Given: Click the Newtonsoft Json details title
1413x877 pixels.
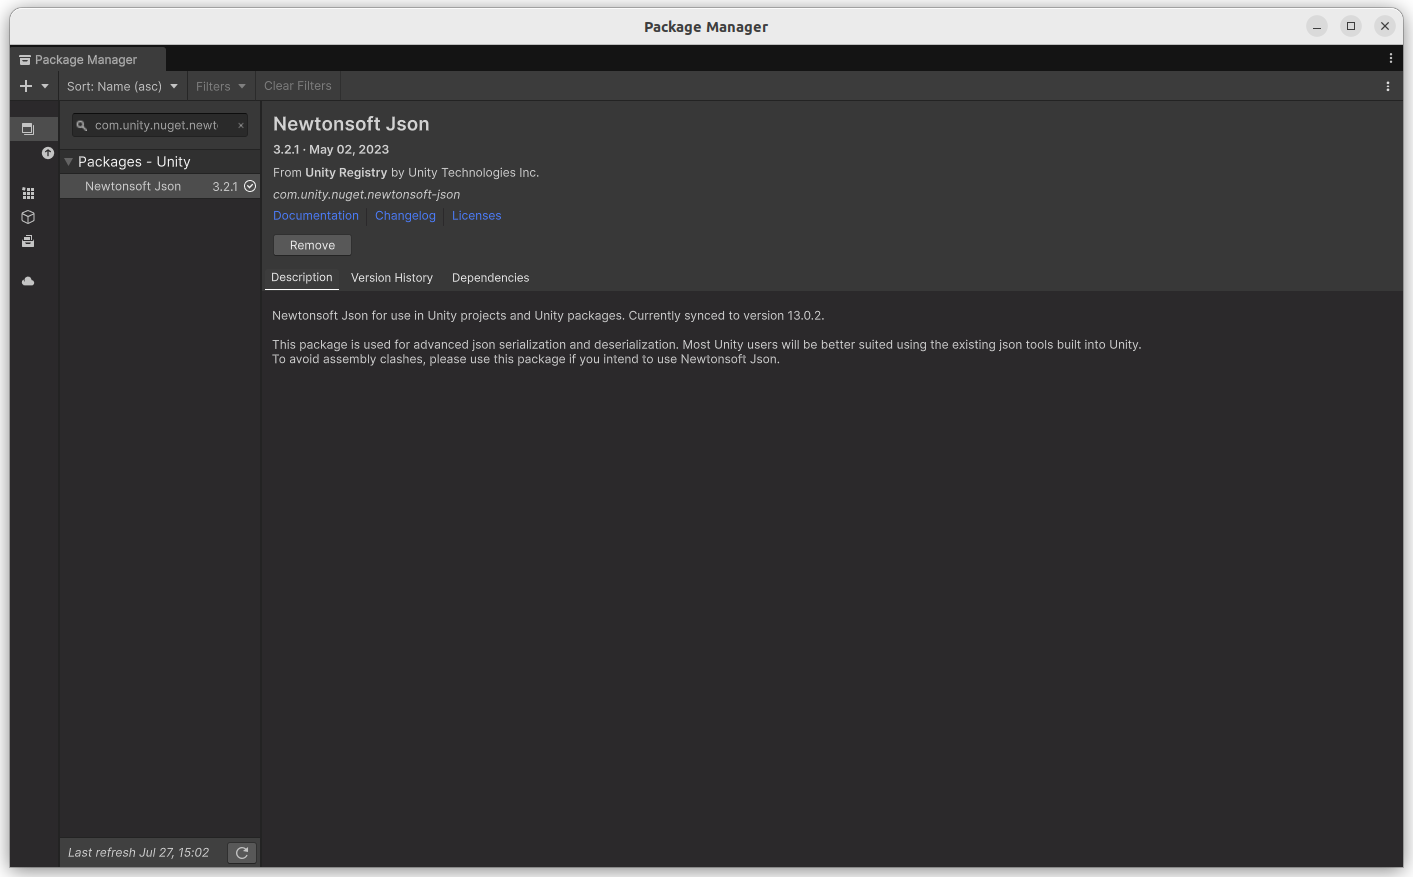Looking at the screenshot, I should click(x=351, y=124).
